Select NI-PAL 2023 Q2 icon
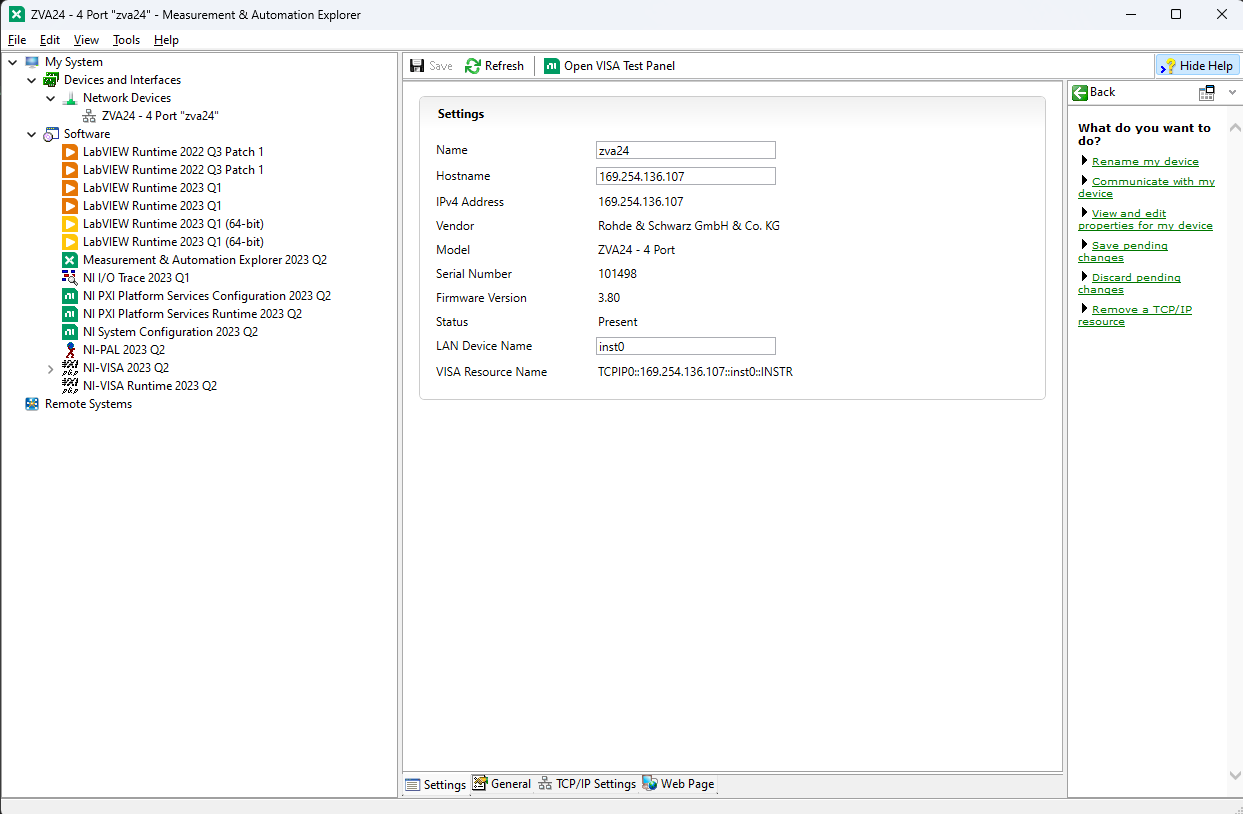The image size is (1243, 814). 70,350
